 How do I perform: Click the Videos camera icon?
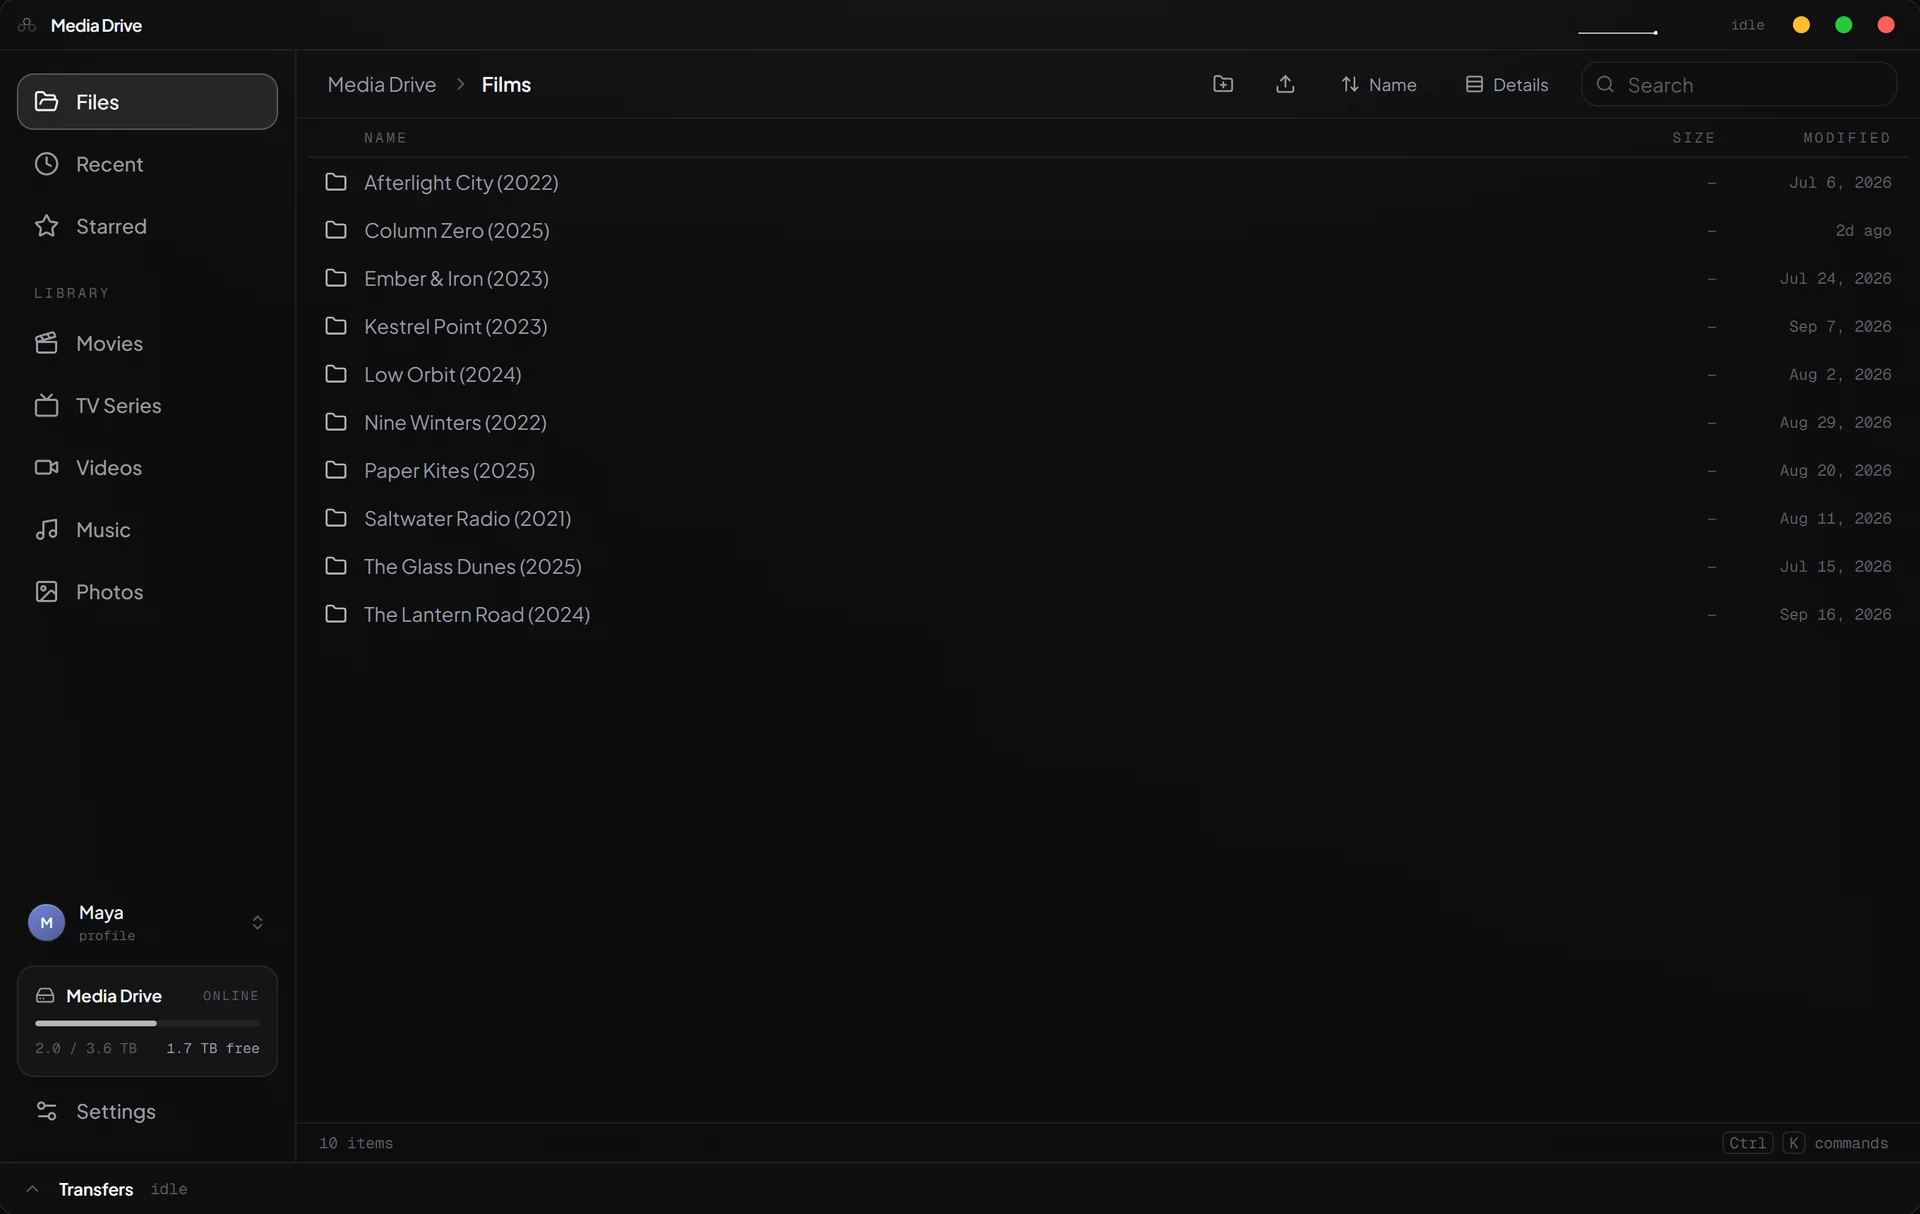click(46, 467)
